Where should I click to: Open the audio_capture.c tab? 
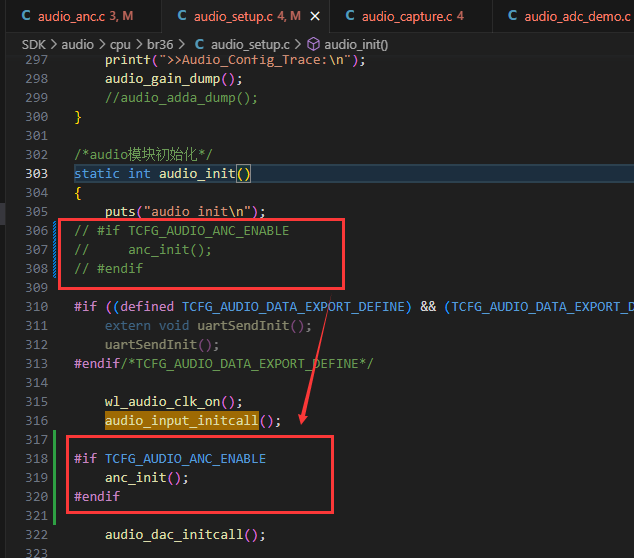click(x=412, y=16)
